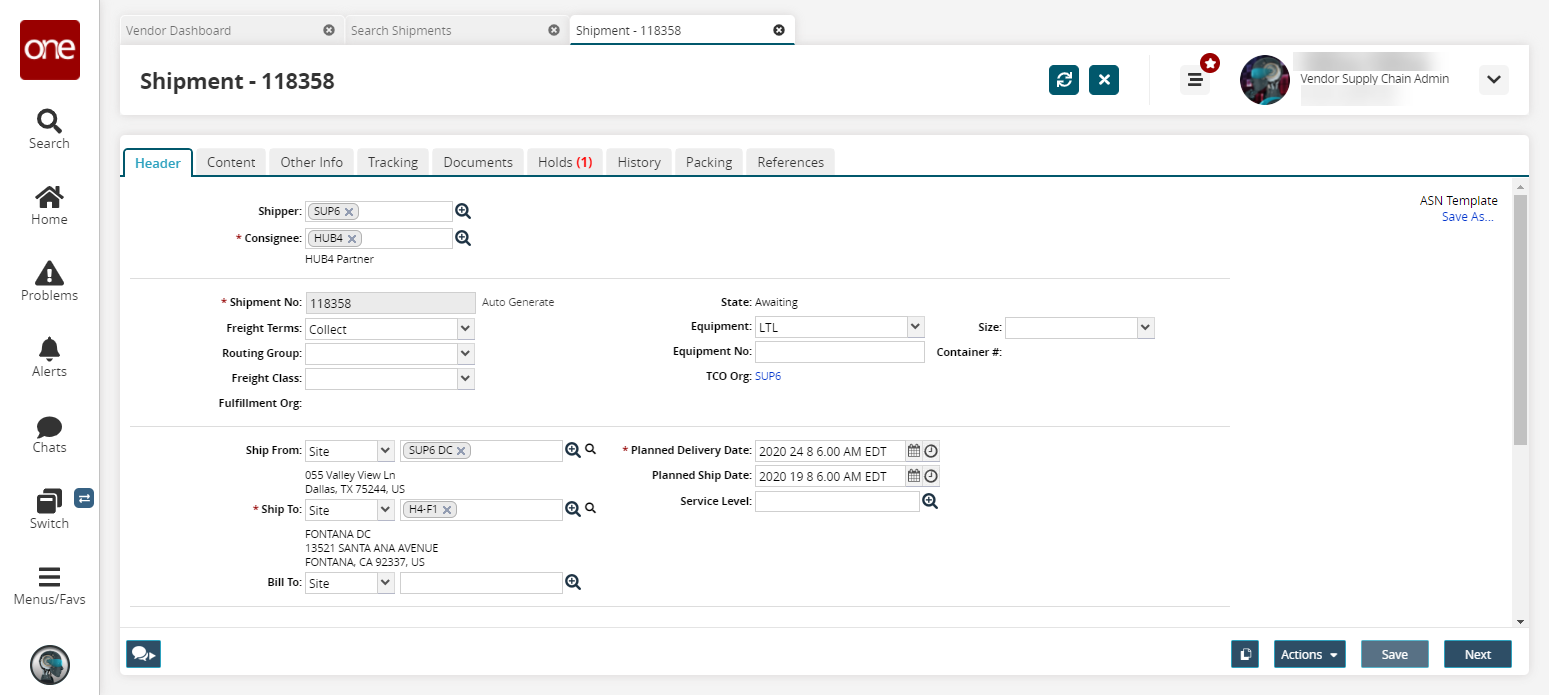
Task: Click the Save As... template link
Action: 1467,217
